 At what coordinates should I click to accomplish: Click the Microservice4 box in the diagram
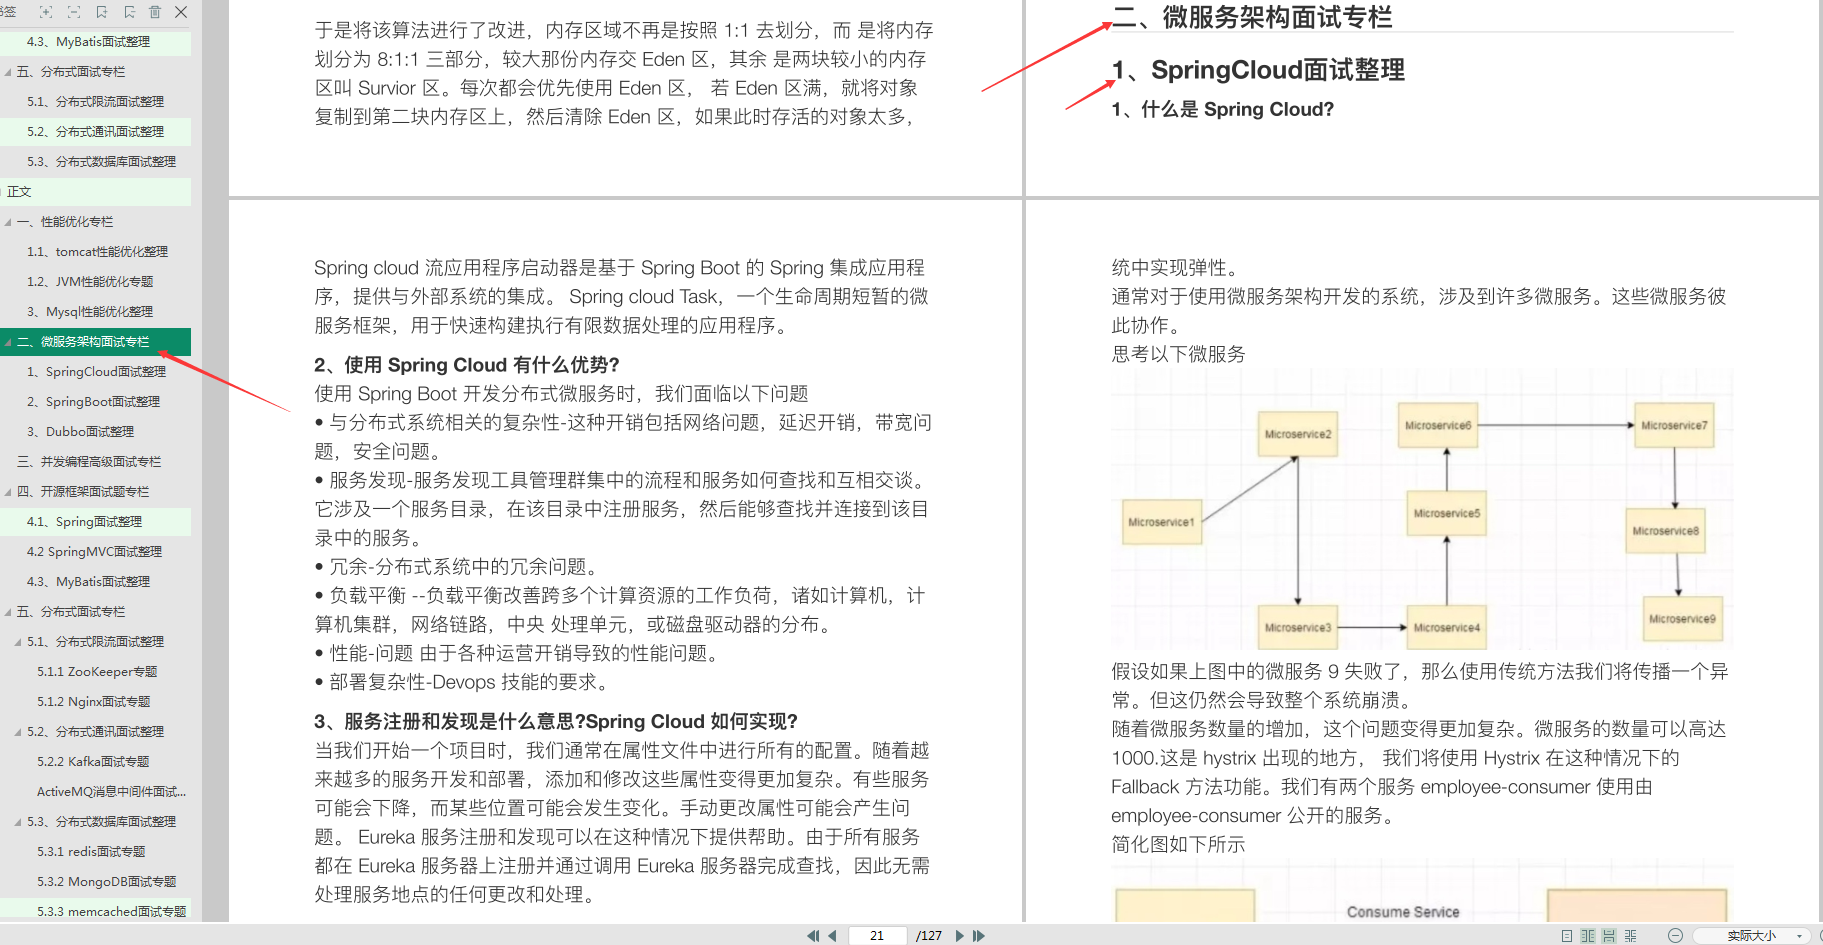pyautogui.click(x=1446, y=628)
